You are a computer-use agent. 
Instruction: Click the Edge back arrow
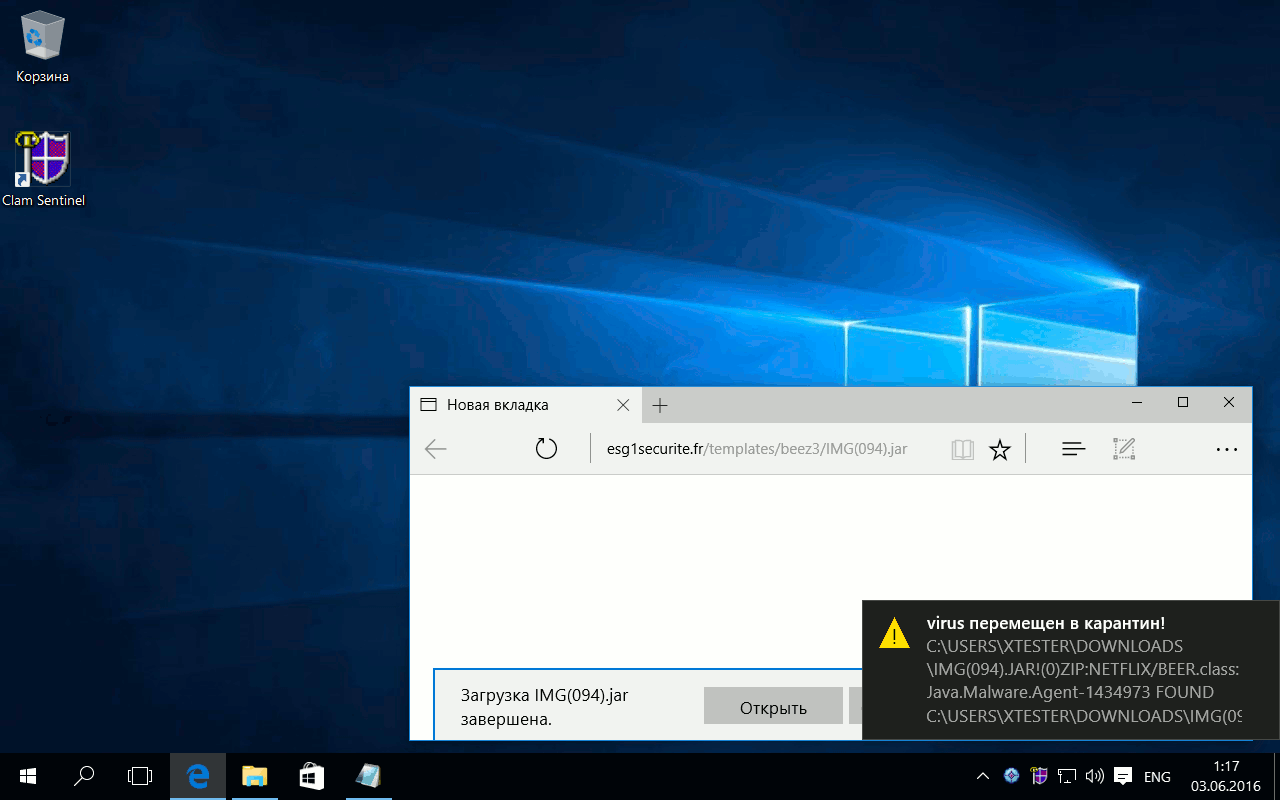click(436, 449)
